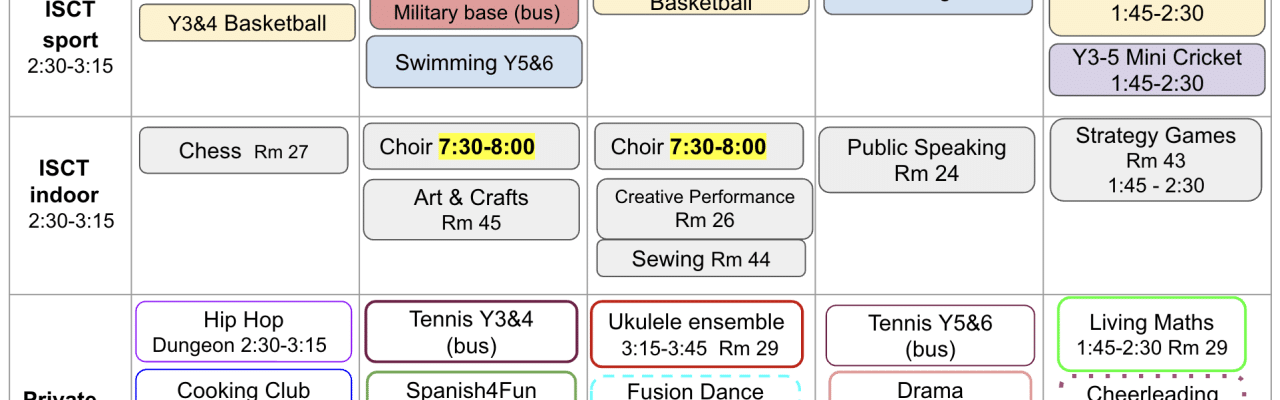Screen dimensions: 1280x400
Task: Click the Y3&4 Basketball box
Action: point(247,23)
